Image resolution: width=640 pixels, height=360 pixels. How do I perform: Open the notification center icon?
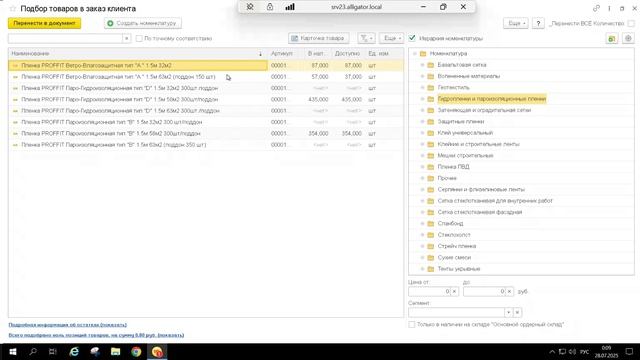coord(629,351)
